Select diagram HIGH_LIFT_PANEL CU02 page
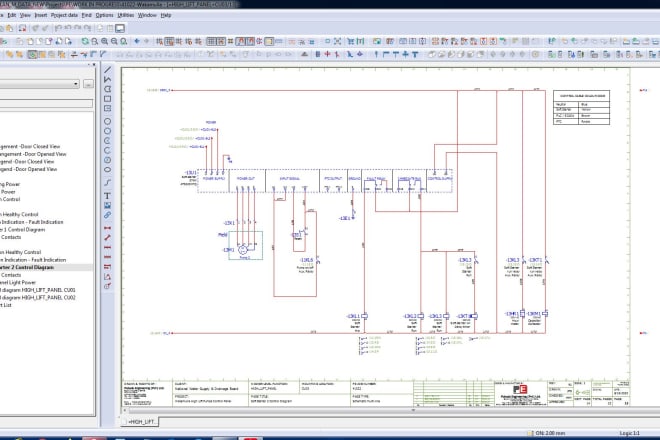Image resolution: width=660 pixels, height=440 pixels. [x=38, y=298]
